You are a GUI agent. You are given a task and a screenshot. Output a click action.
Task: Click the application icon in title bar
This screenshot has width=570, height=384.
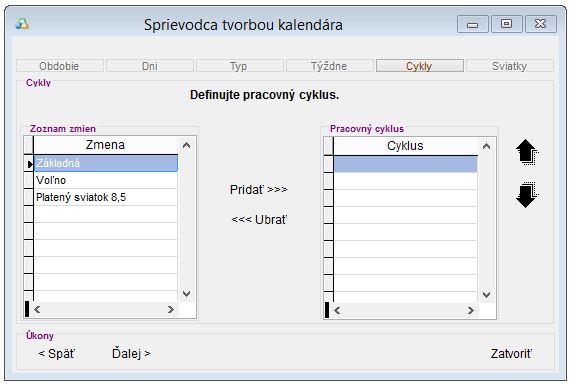pos(22,24)
